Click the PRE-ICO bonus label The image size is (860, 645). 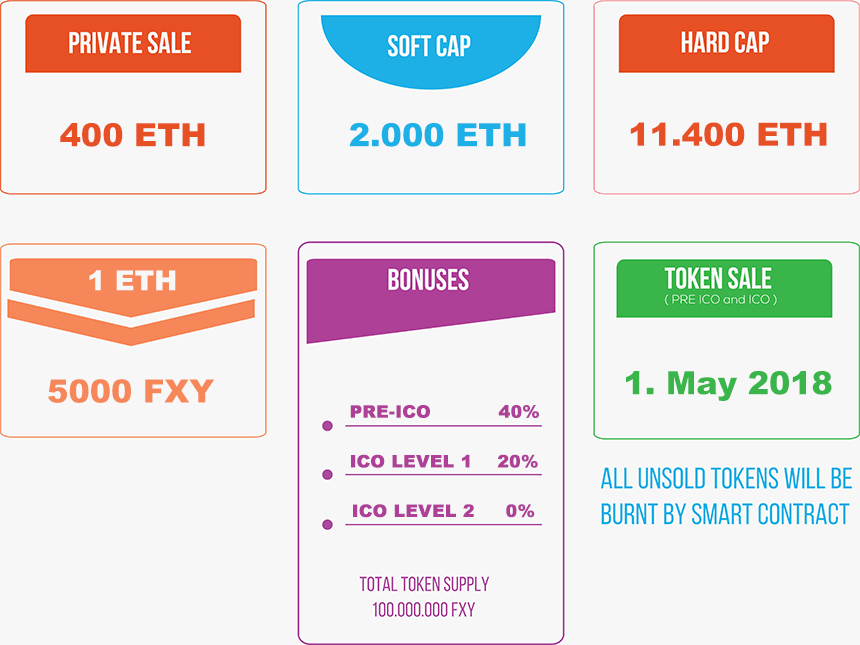390,412
